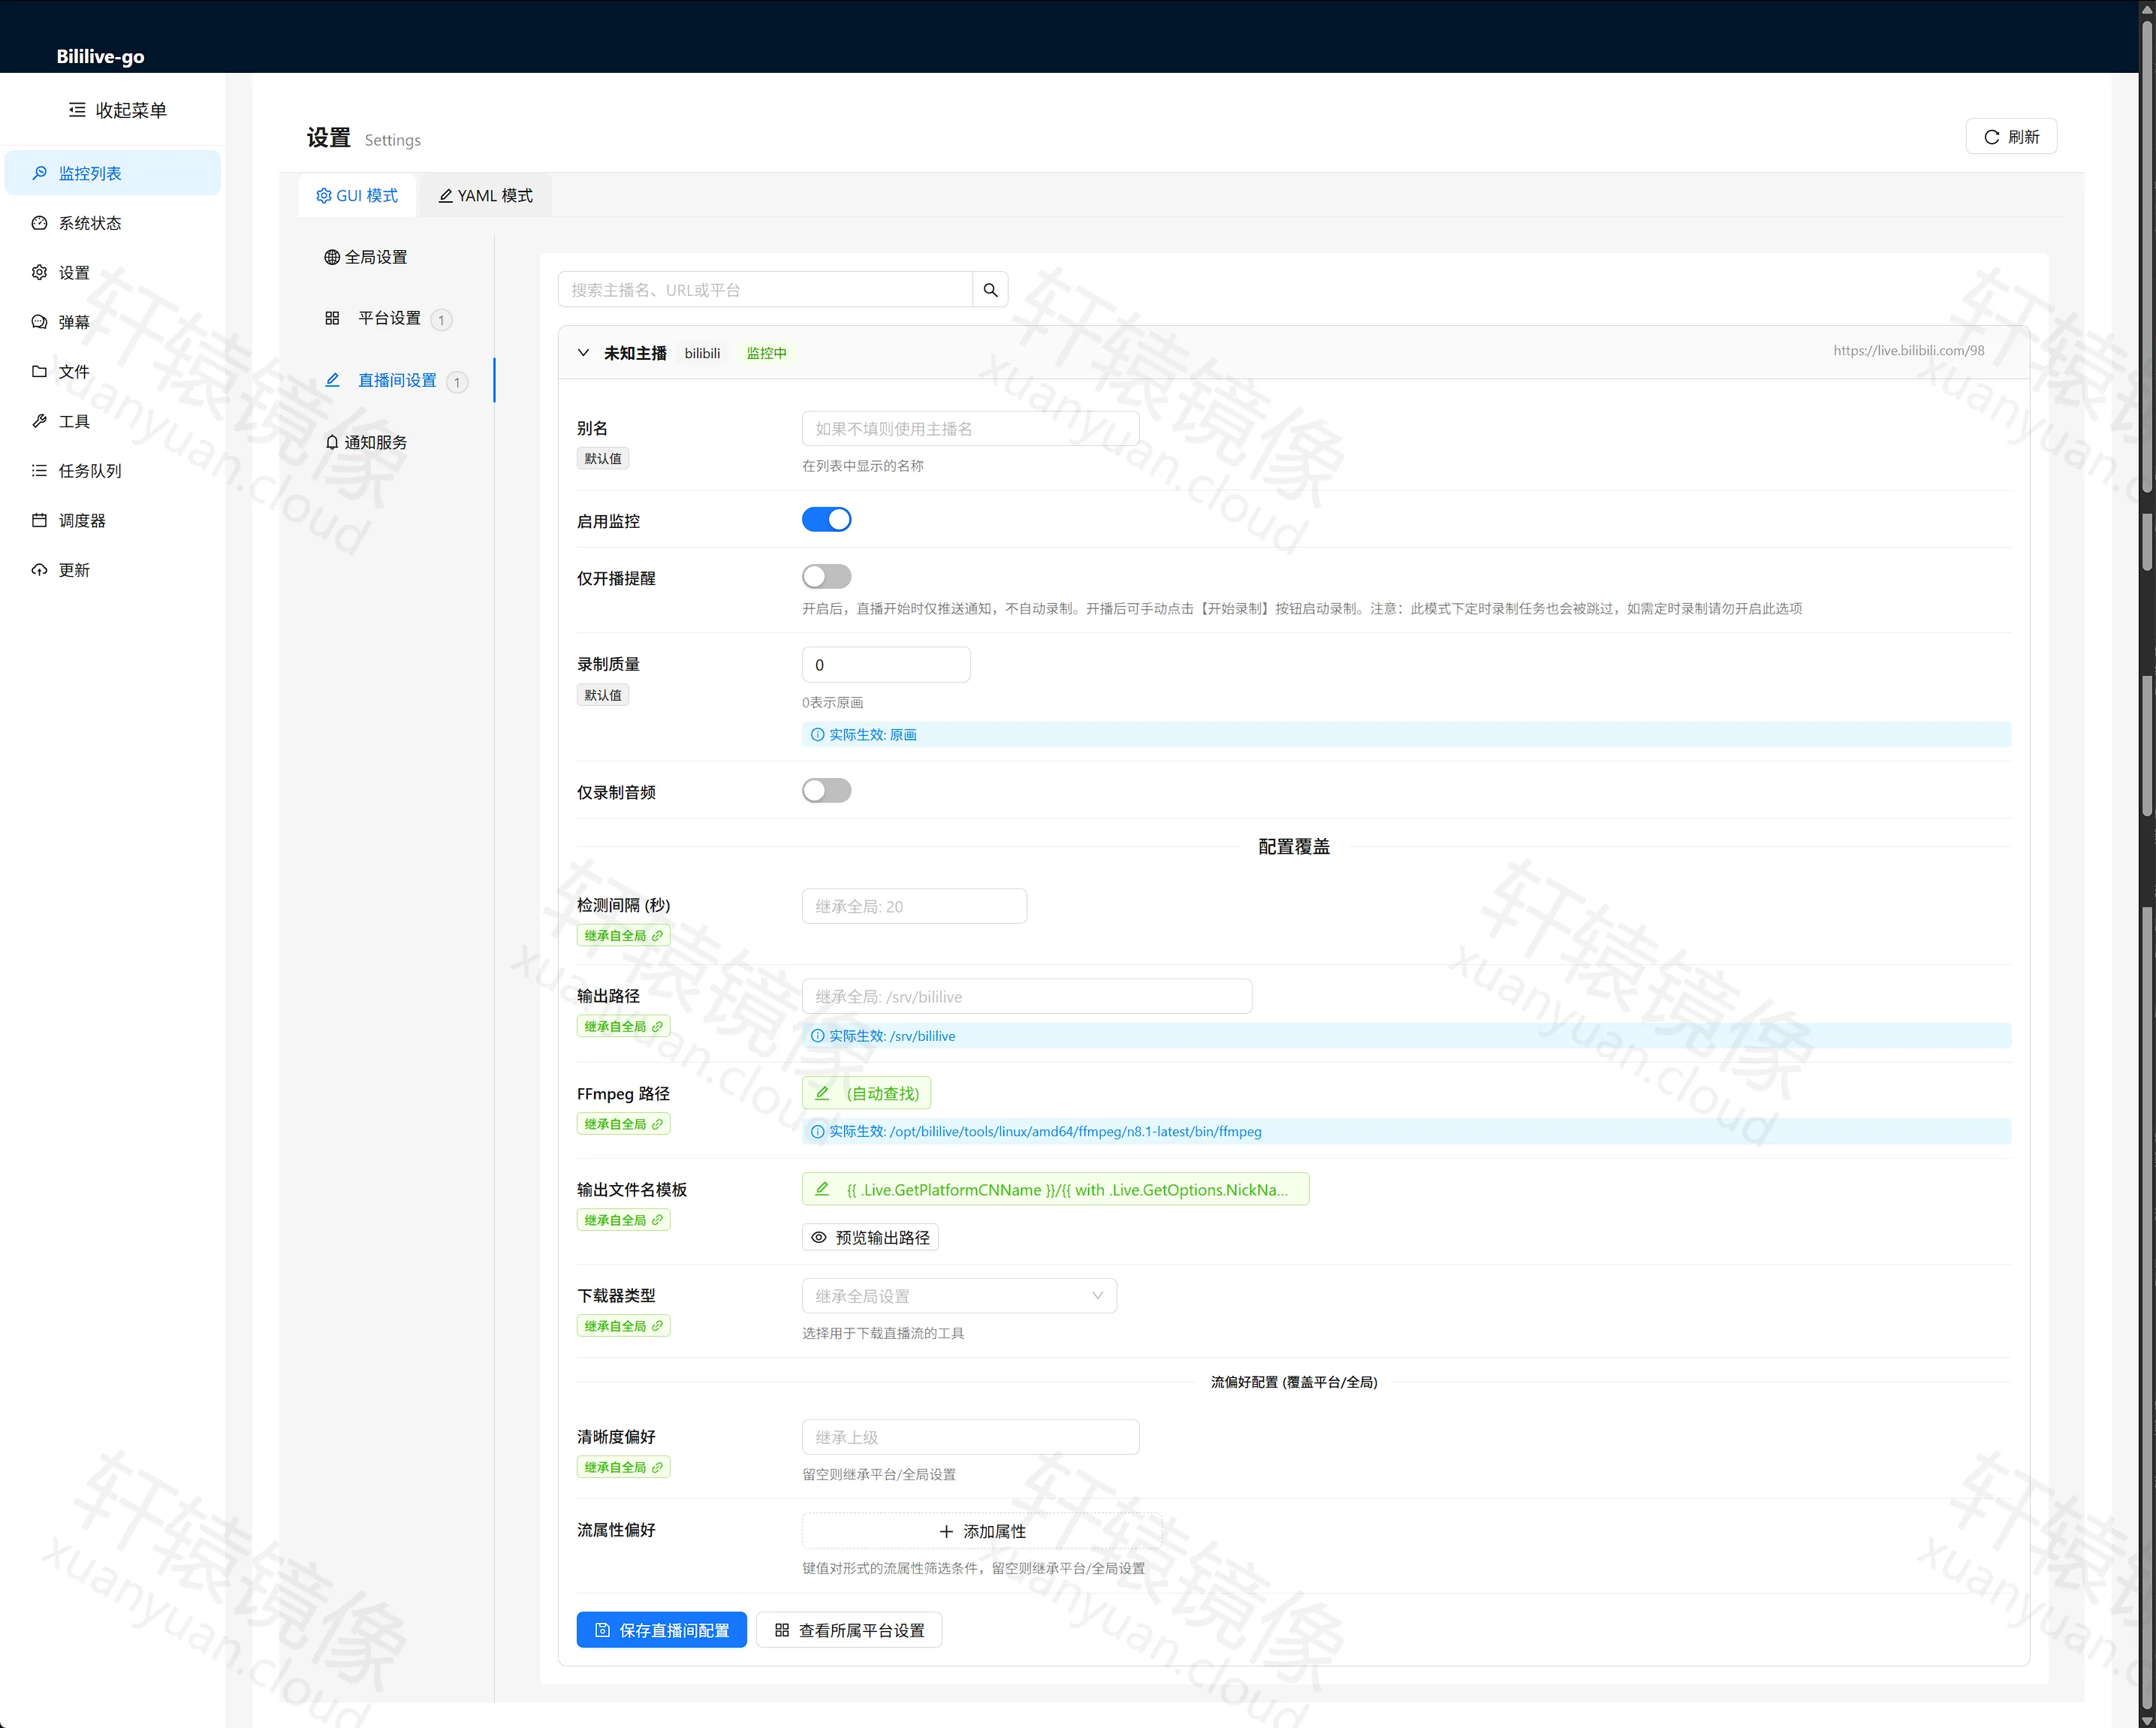The image size is (2156, 1728).
Task: Open 文件 browser in the sidebar
Action: (112, 371)
